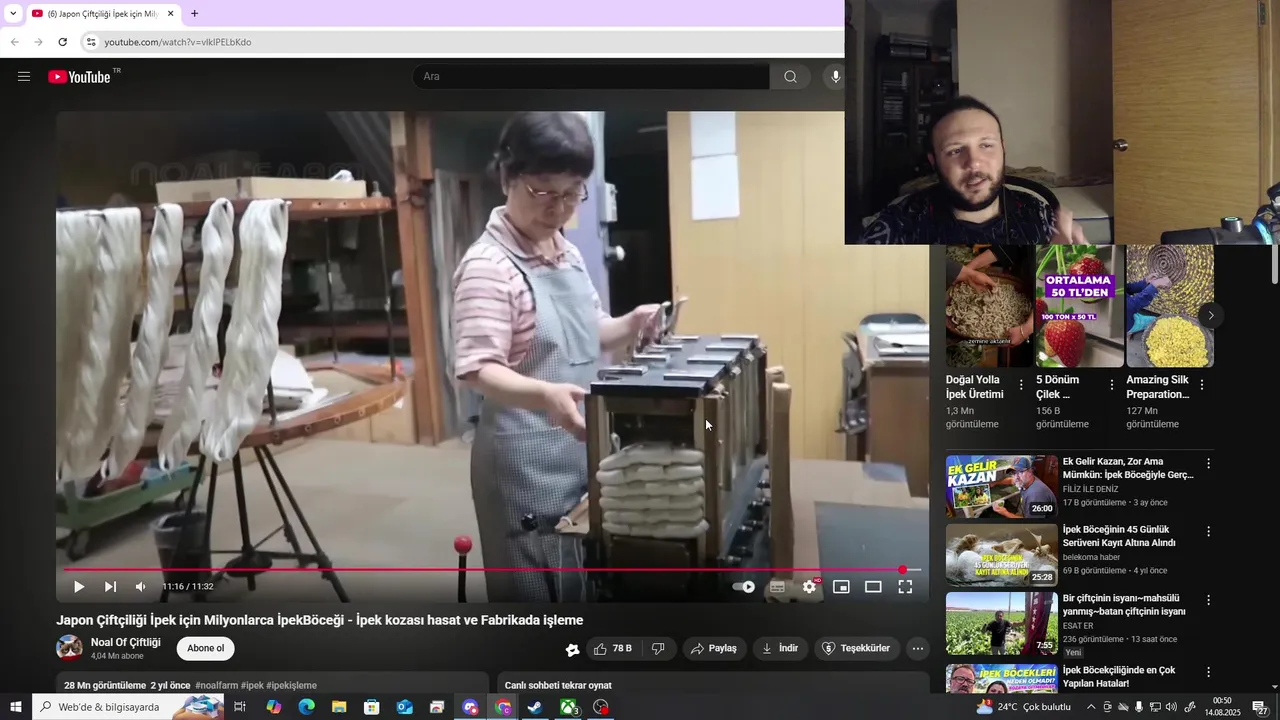Open Ek Gelir Kazan video thumbnail
The image size is (1280, 720).
(x=1002, y=486)
